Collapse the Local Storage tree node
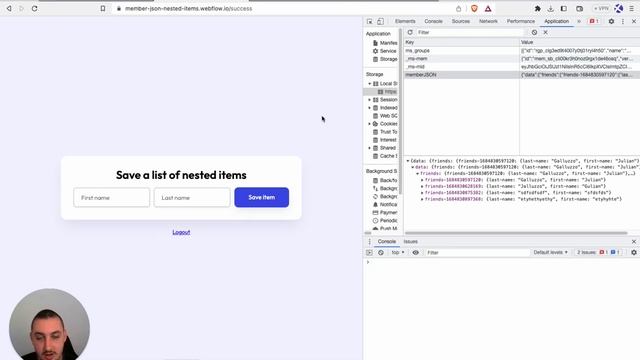The image size is (640, 360). [x=369, y=84]
